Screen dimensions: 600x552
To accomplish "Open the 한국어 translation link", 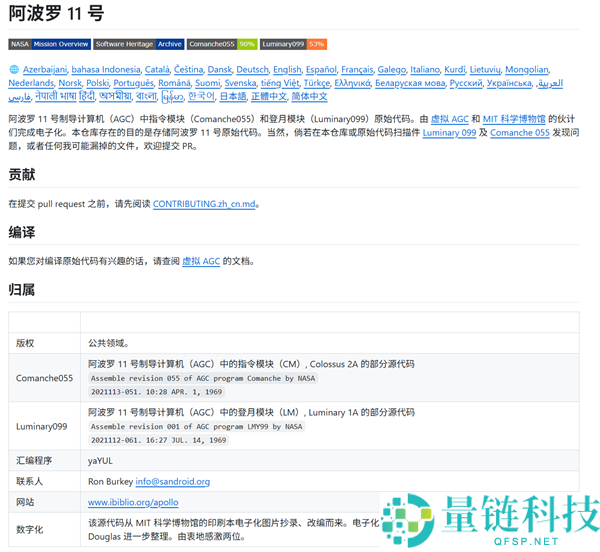I will (201, 96).
